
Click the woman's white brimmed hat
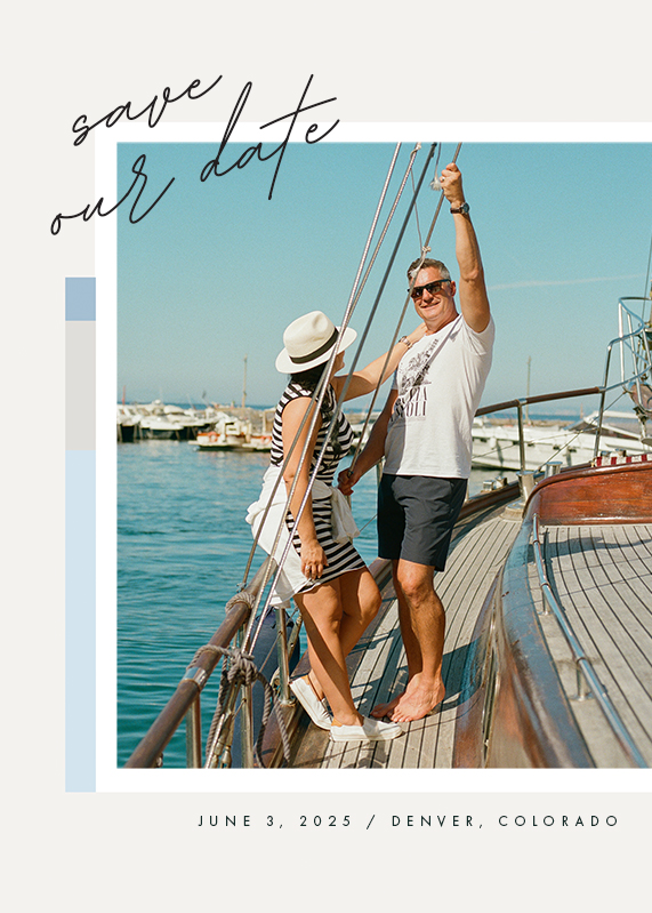click(x=314, y=342)
